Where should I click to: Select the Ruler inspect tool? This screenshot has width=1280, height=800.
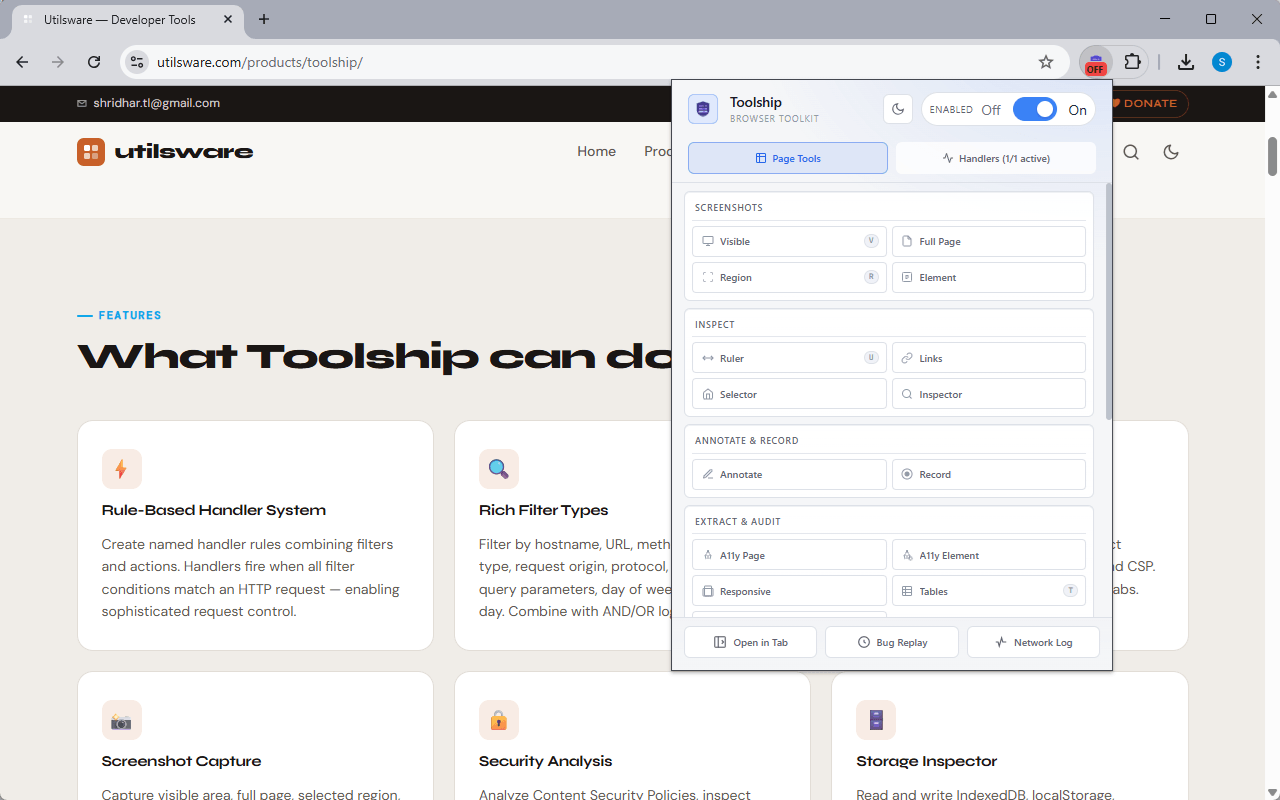pyautogui.click(x=788, y=357)
